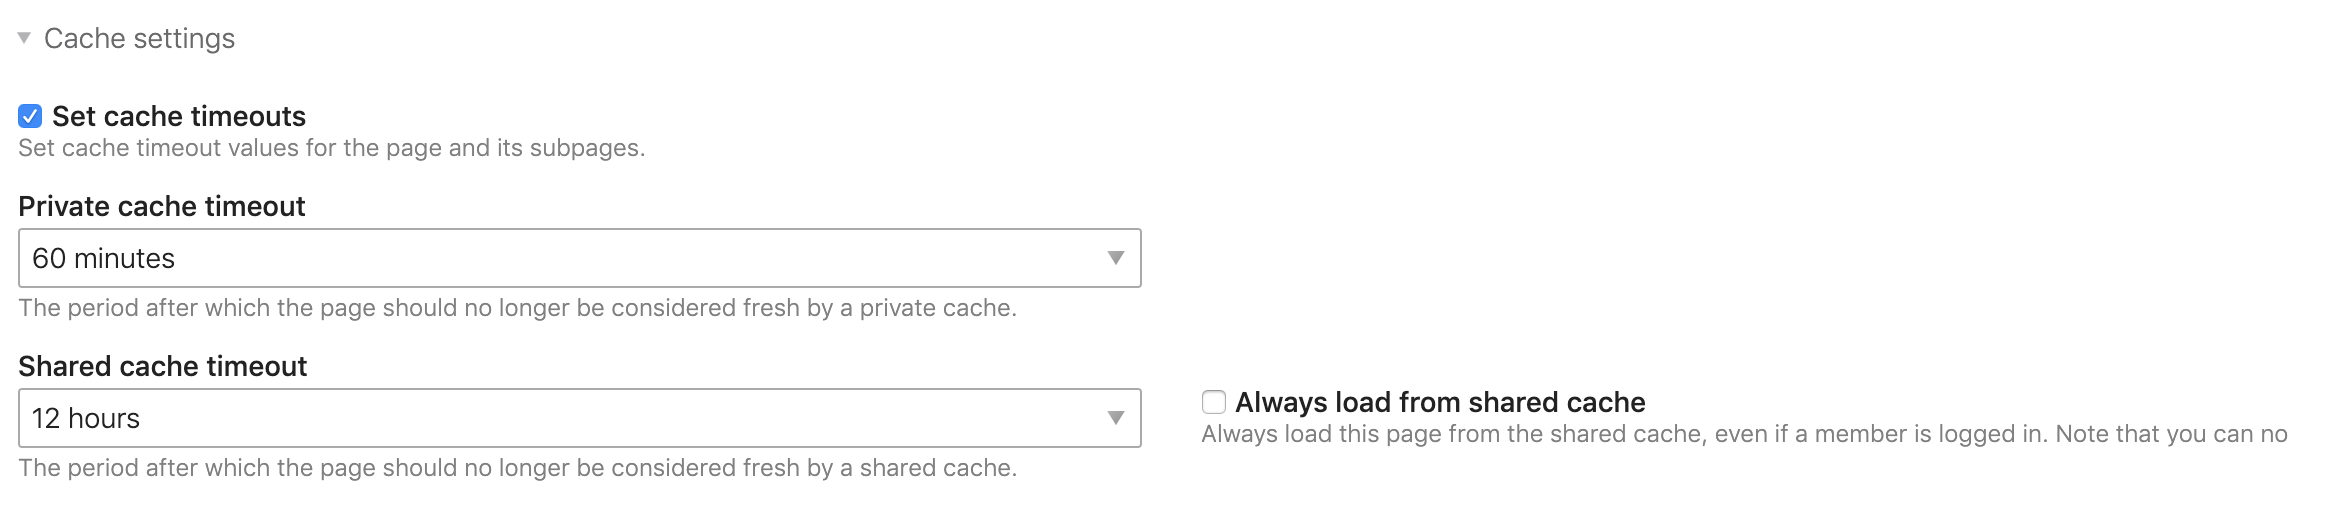Enable the Always load from shared cache checkbox
Screen dimensions: 2326x516
tap(1213, 402)
